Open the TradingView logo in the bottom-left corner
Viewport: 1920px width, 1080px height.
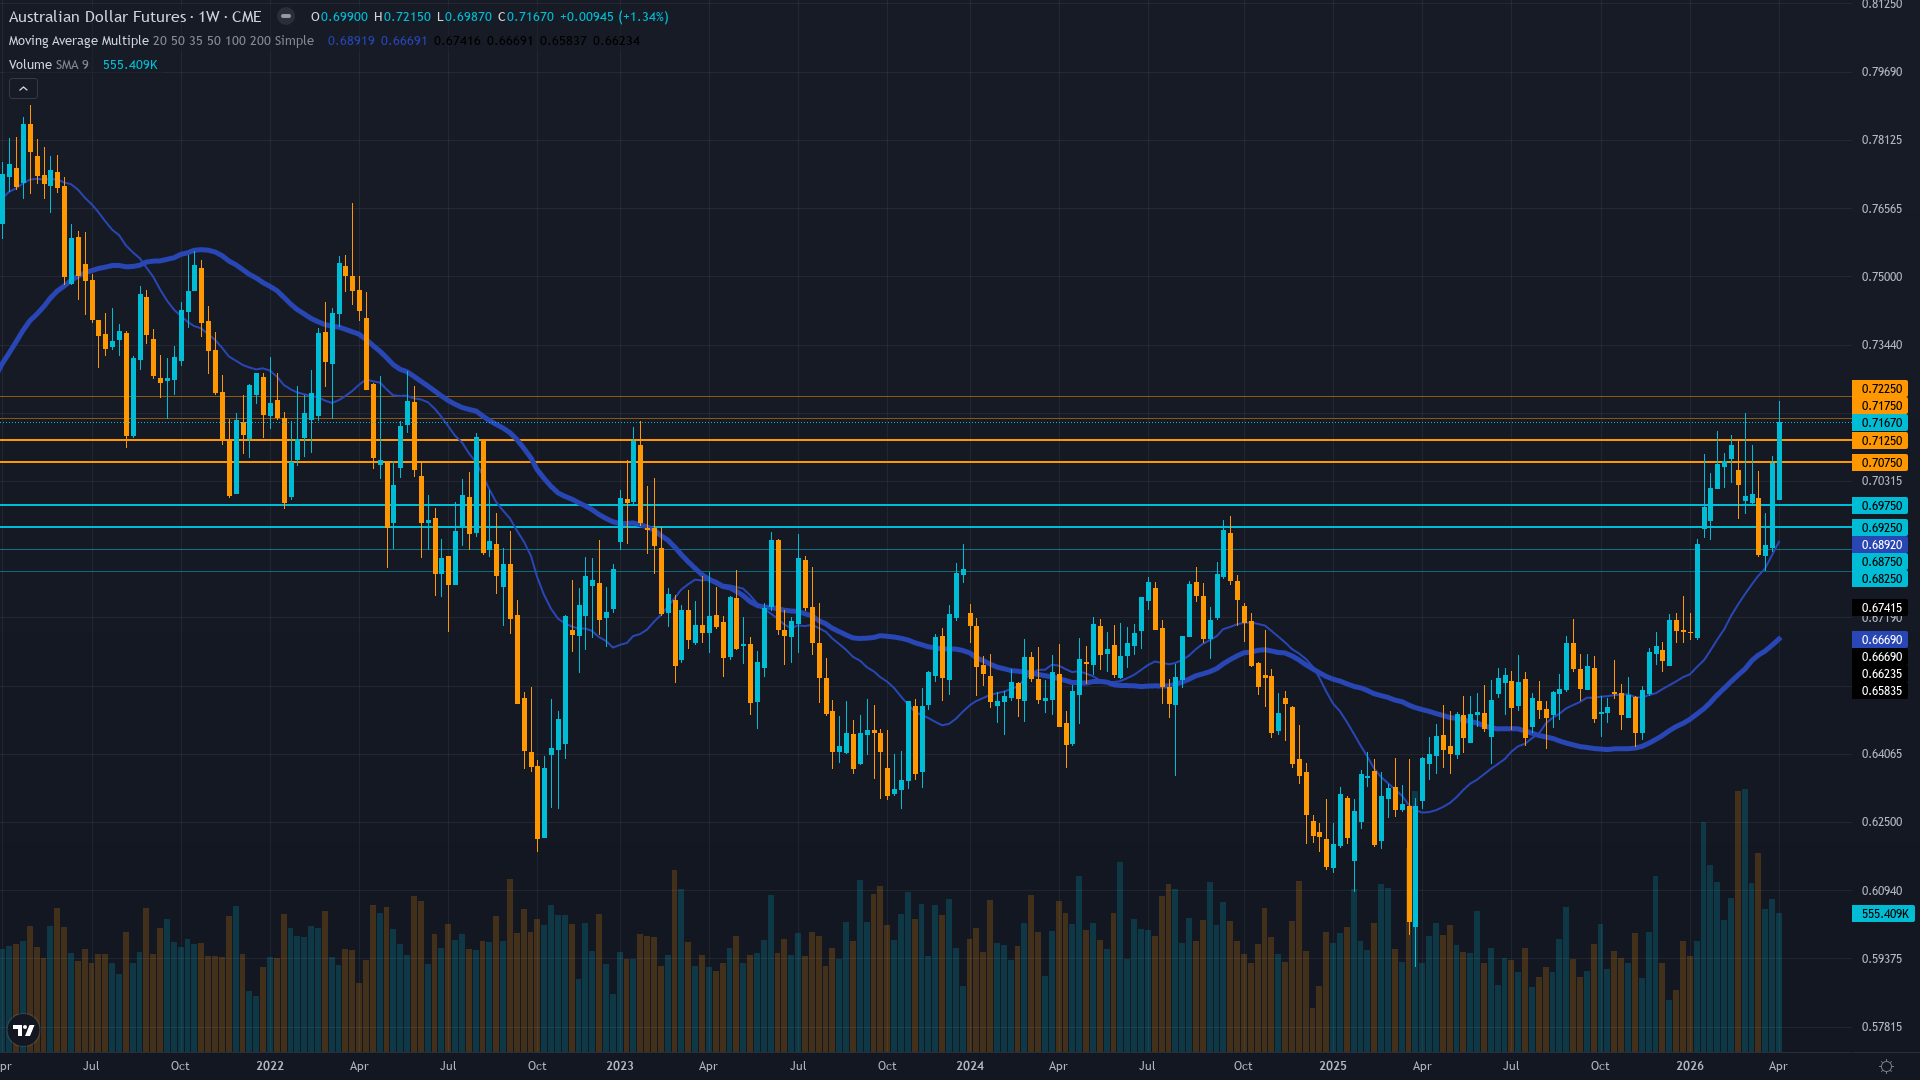click(x=23, y=1029)
